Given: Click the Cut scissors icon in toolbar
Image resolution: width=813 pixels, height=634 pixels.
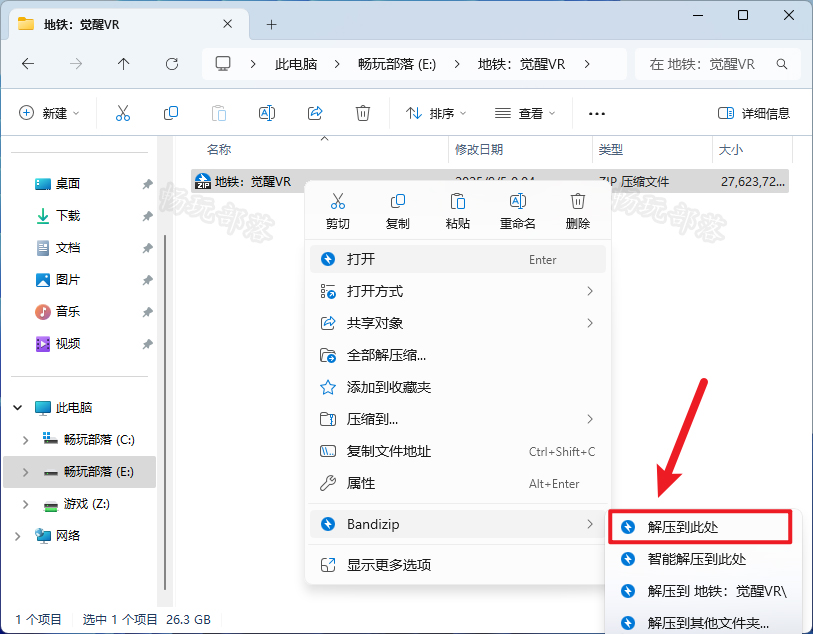Looking at the screenshot, I should (123, 113).
